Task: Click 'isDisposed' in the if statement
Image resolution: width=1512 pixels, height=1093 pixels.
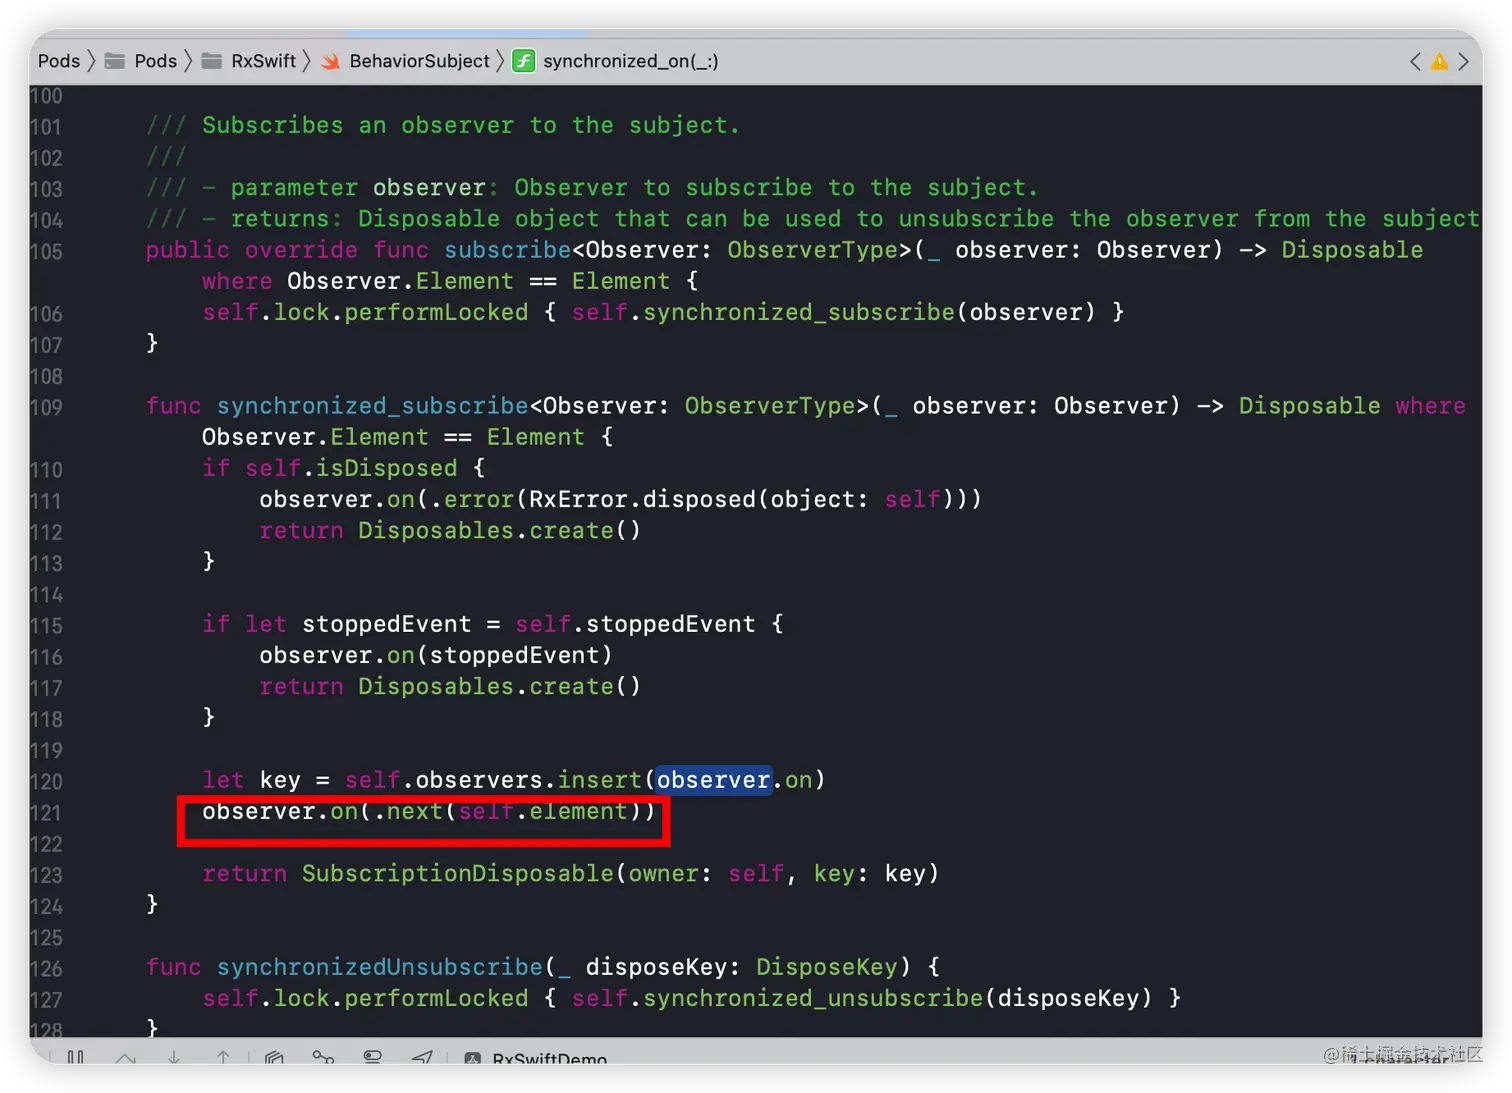Action: (x=386, y=468)
